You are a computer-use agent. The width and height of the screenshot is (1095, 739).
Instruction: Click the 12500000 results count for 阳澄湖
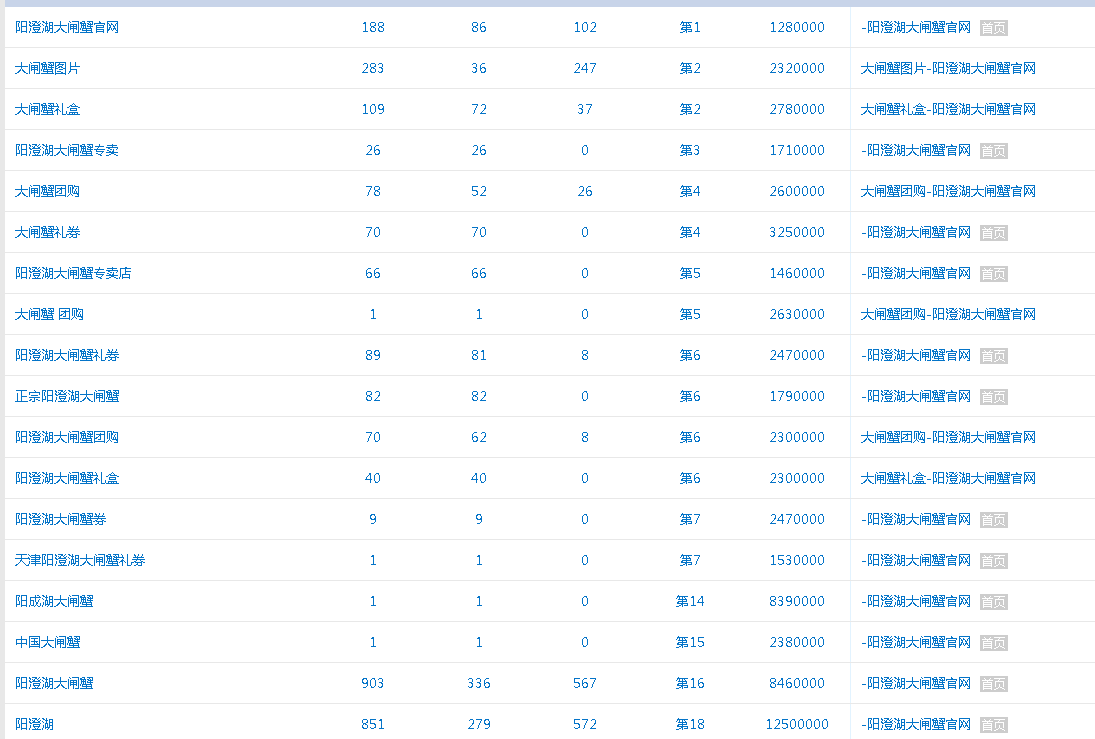click(x=797, y=724)
